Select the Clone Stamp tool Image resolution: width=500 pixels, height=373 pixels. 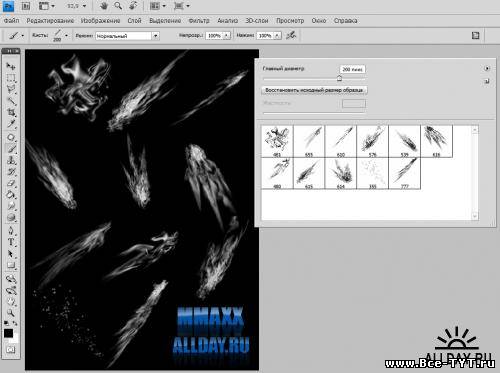(11, 160)
